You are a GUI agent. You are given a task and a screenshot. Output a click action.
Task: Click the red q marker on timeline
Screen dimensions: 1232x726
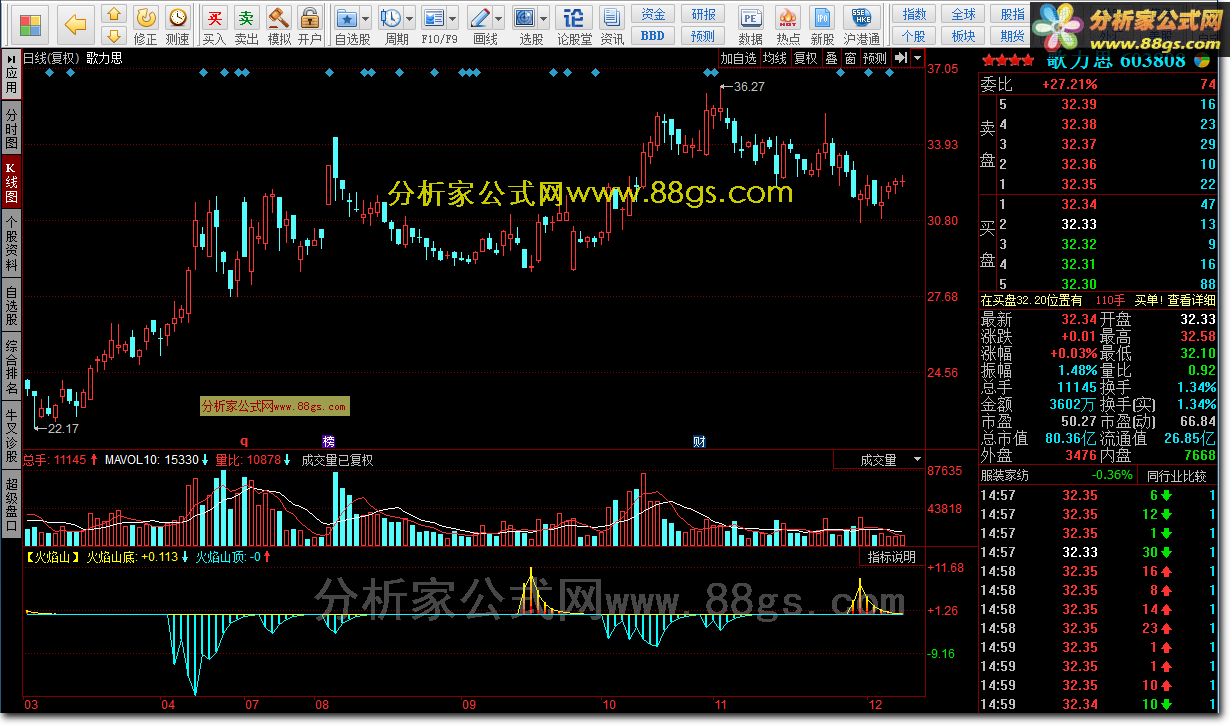pos(243,441)
